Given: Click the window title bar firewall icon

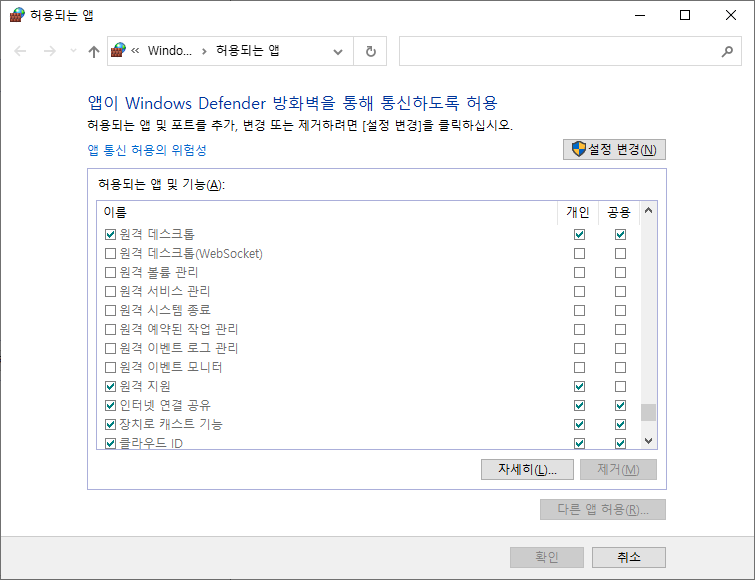Looking at the screenshot, I should point(17,15).
